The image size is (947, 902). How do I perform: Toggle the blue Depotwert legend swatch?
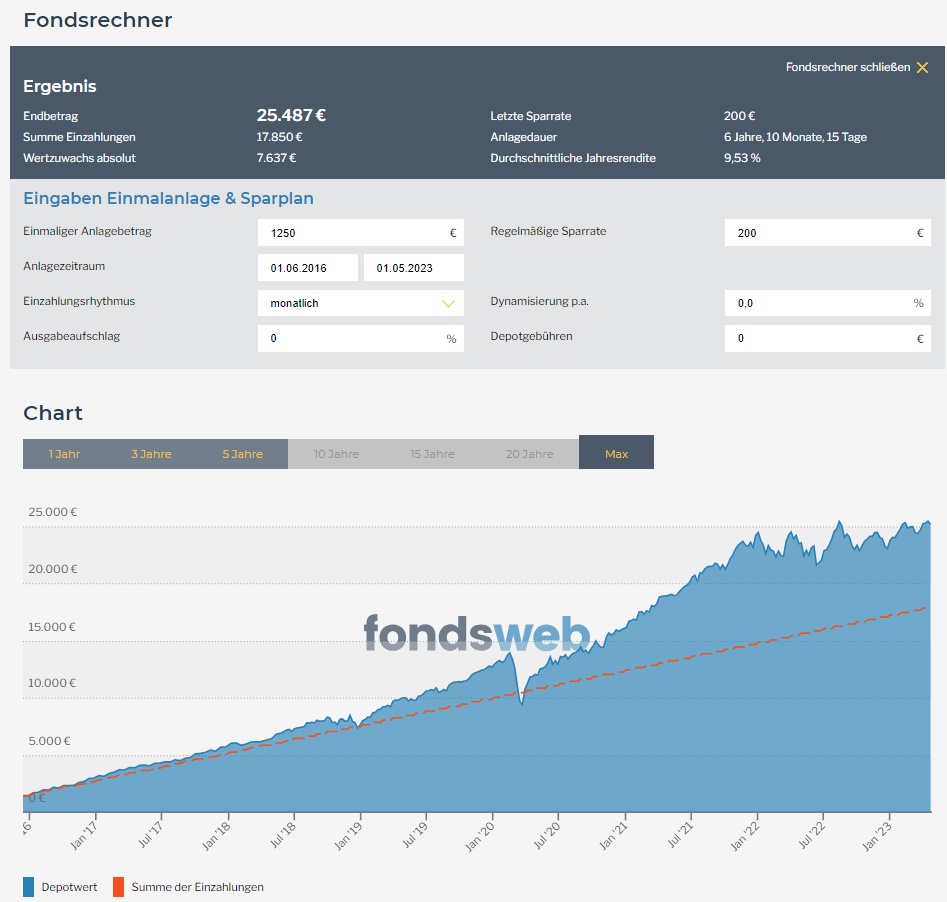pos(28,887)
